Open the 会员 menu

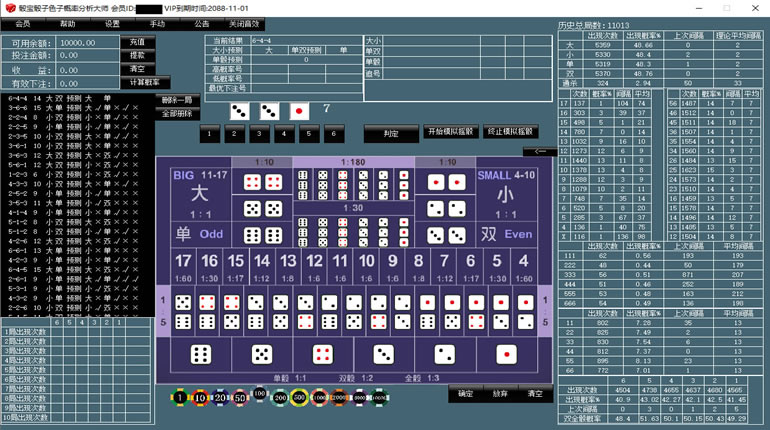pyautogui.click(x=23, y=23)
